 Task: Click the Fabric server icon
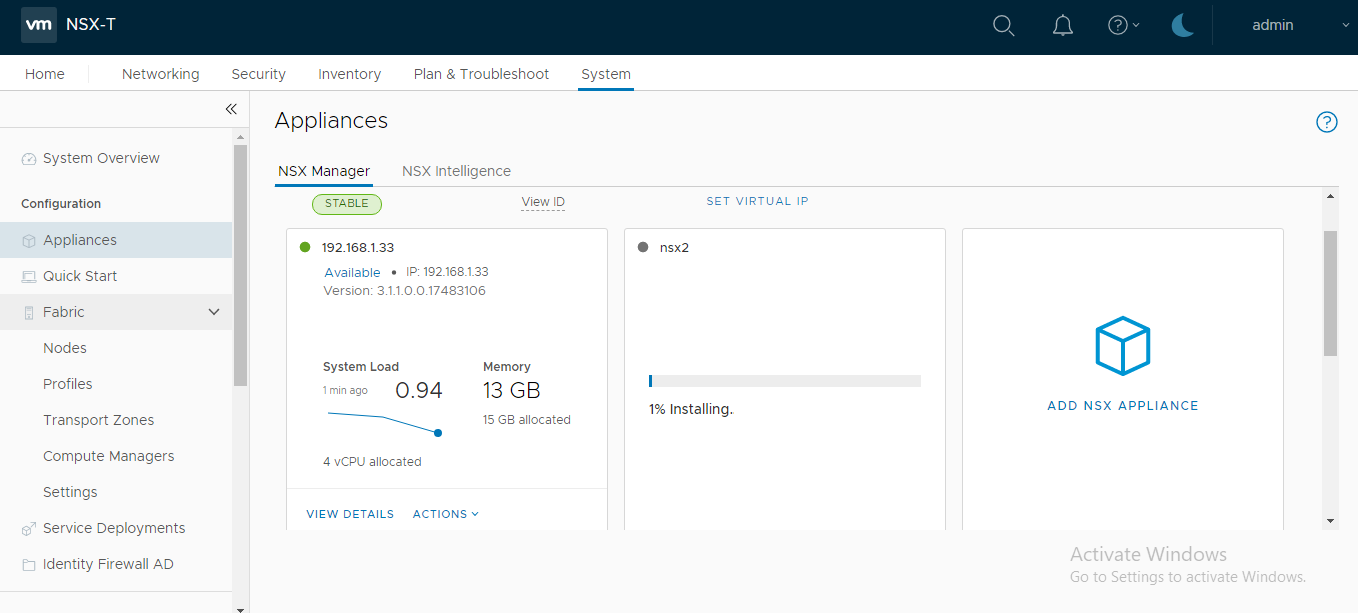29,313
